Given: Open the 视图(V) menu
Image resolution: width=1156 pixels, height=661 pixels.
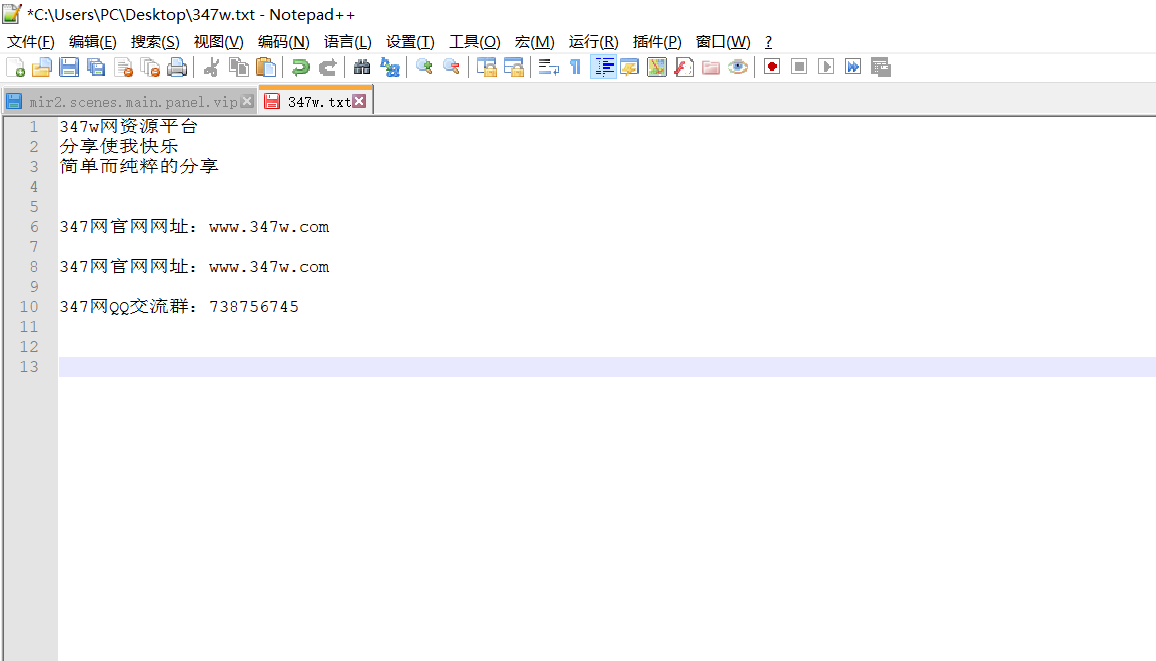Looking at the screenshot, I should click(x=219, y=42).
